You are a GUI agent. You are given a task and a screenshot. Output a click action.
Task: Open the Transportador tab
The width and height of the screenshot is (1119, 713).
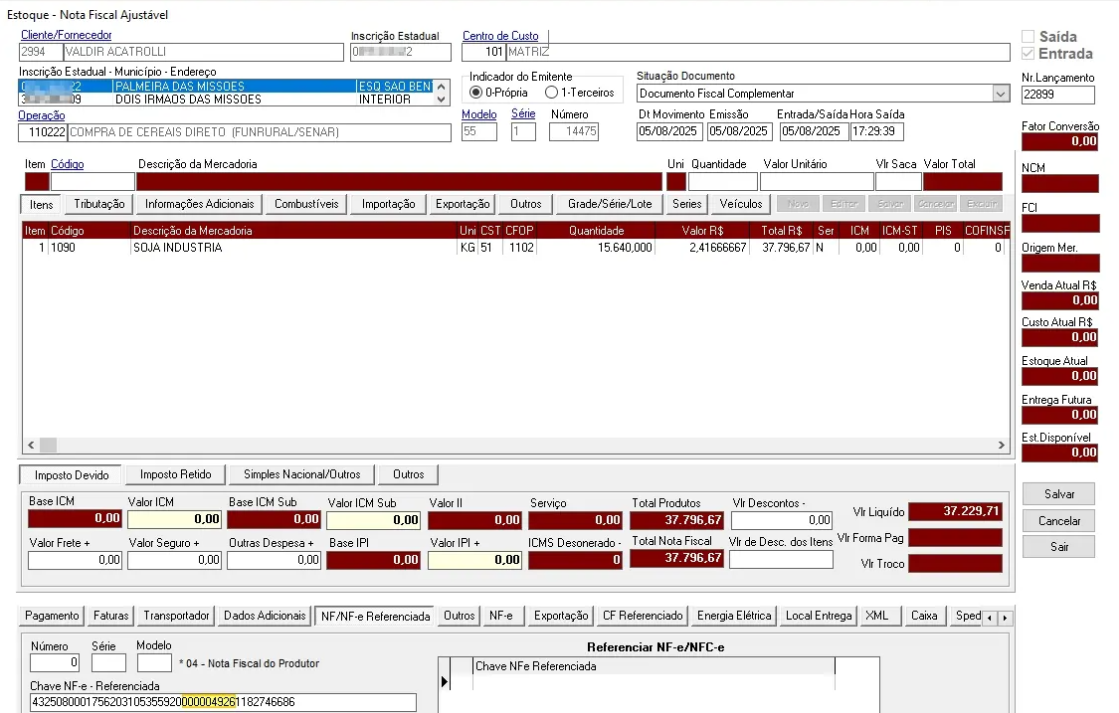point(176,616)
